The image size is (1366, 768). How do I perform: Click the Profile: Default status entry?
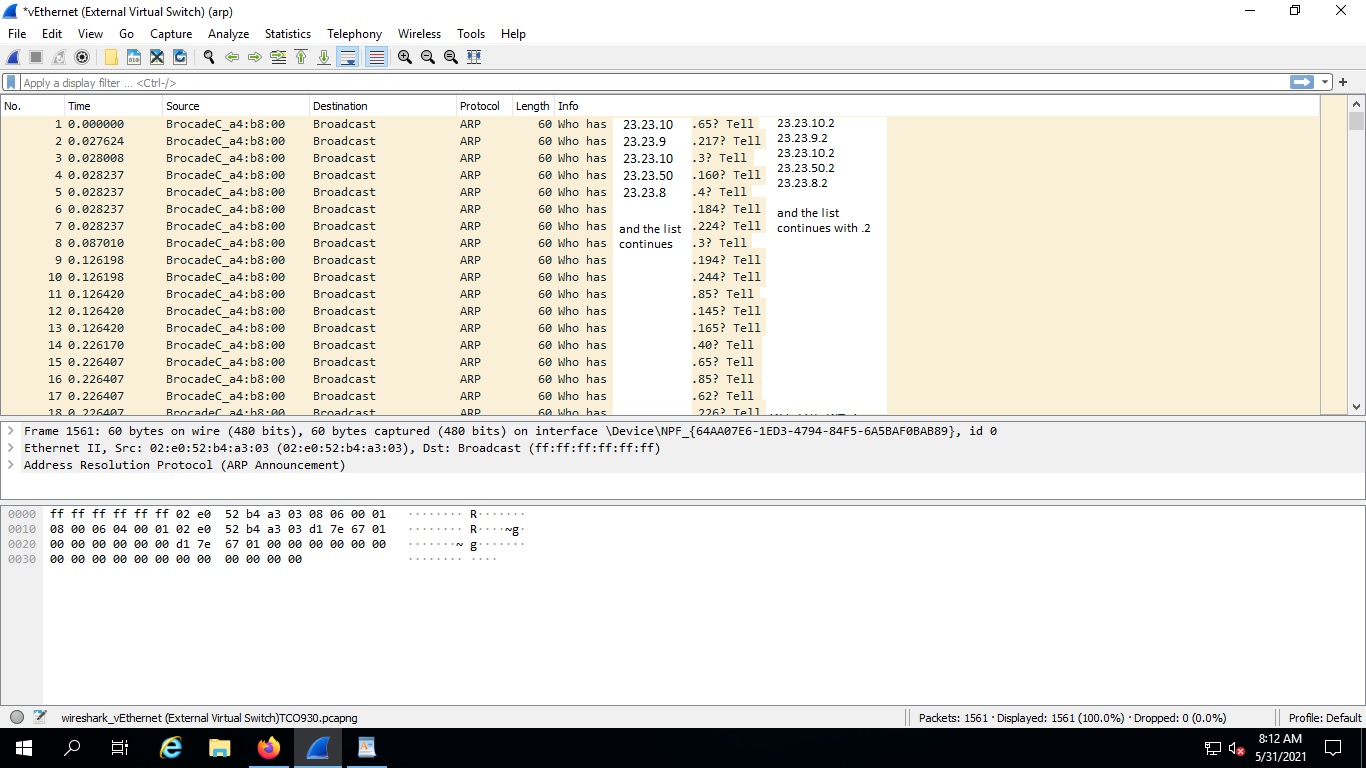point(1325,718)
